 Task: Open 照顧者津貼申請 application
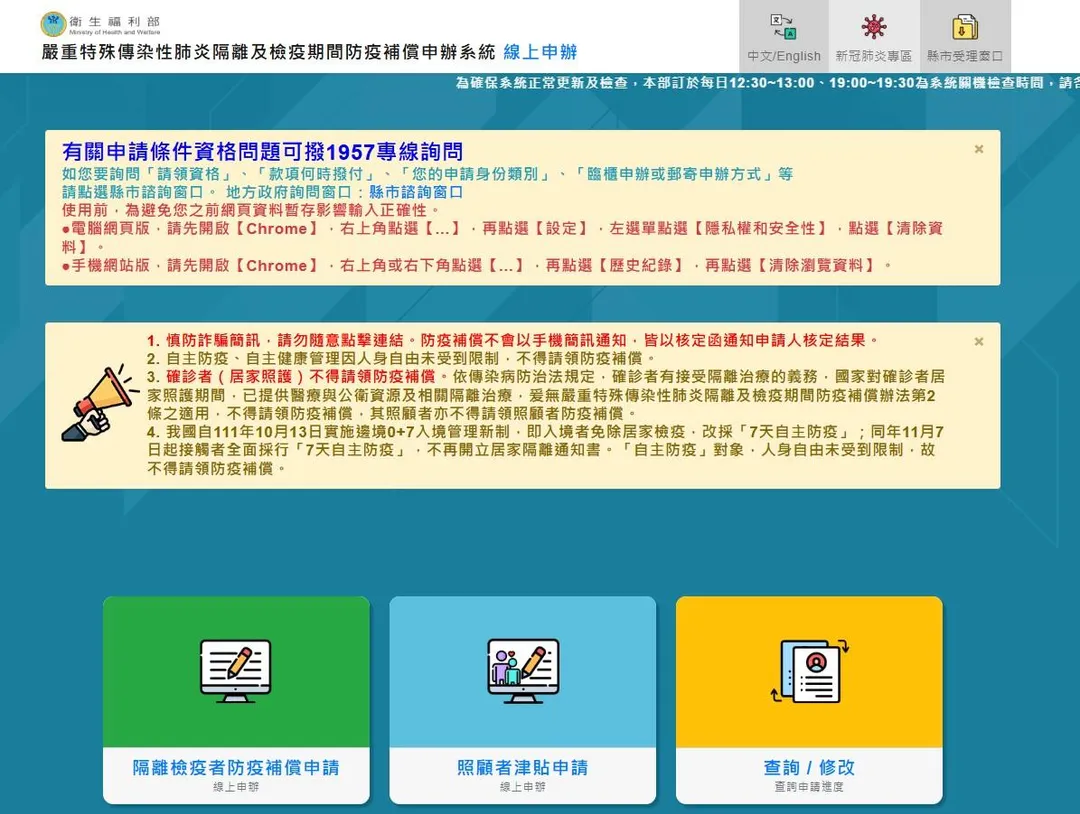click(523, 767)
